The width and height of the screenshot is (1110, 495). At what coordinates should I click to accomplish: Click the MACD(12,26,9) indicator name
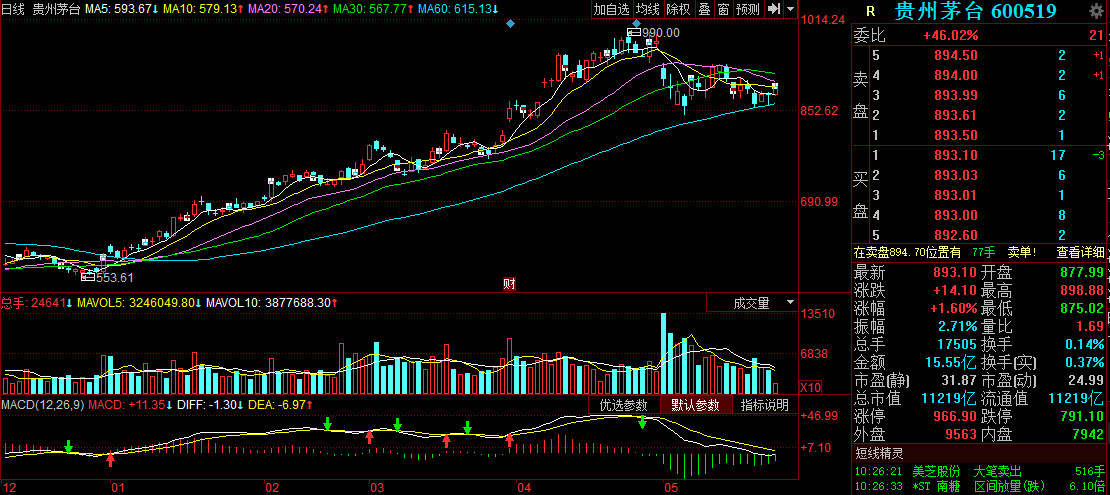point(42,404)
